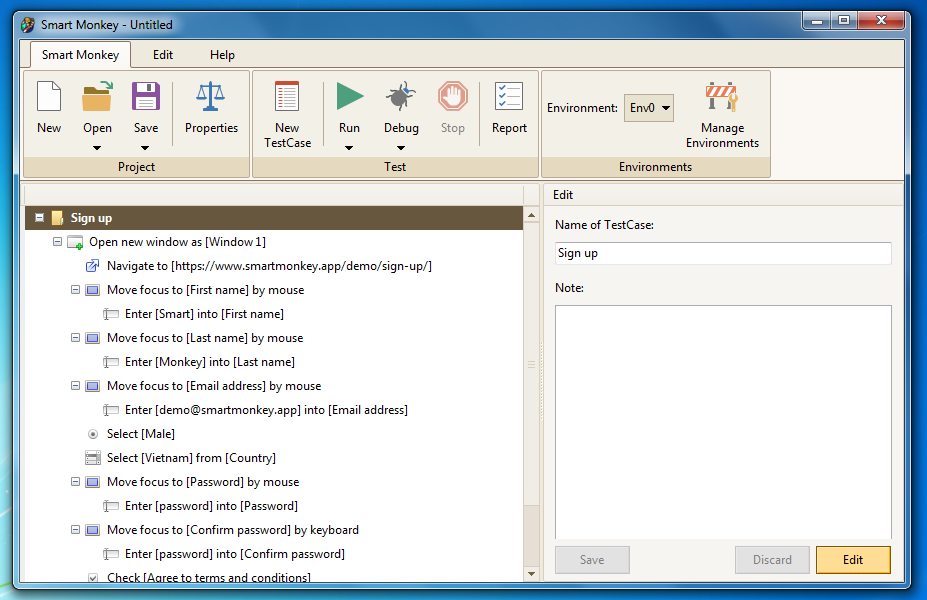Click the Smart Monkey app icon in title bar
The width and height of the screenshot is (927, 600).
pos(28,25)
